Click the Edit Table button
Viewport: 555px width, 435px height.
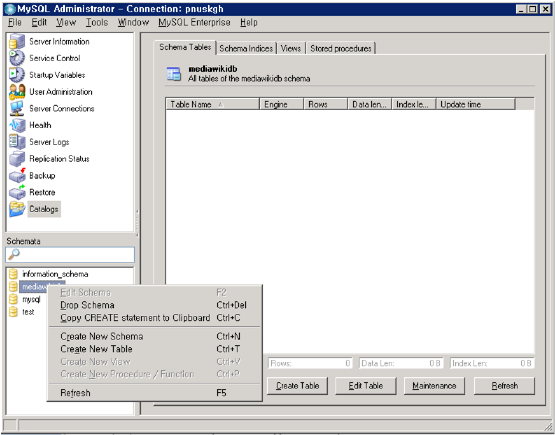tap(366, 386)
